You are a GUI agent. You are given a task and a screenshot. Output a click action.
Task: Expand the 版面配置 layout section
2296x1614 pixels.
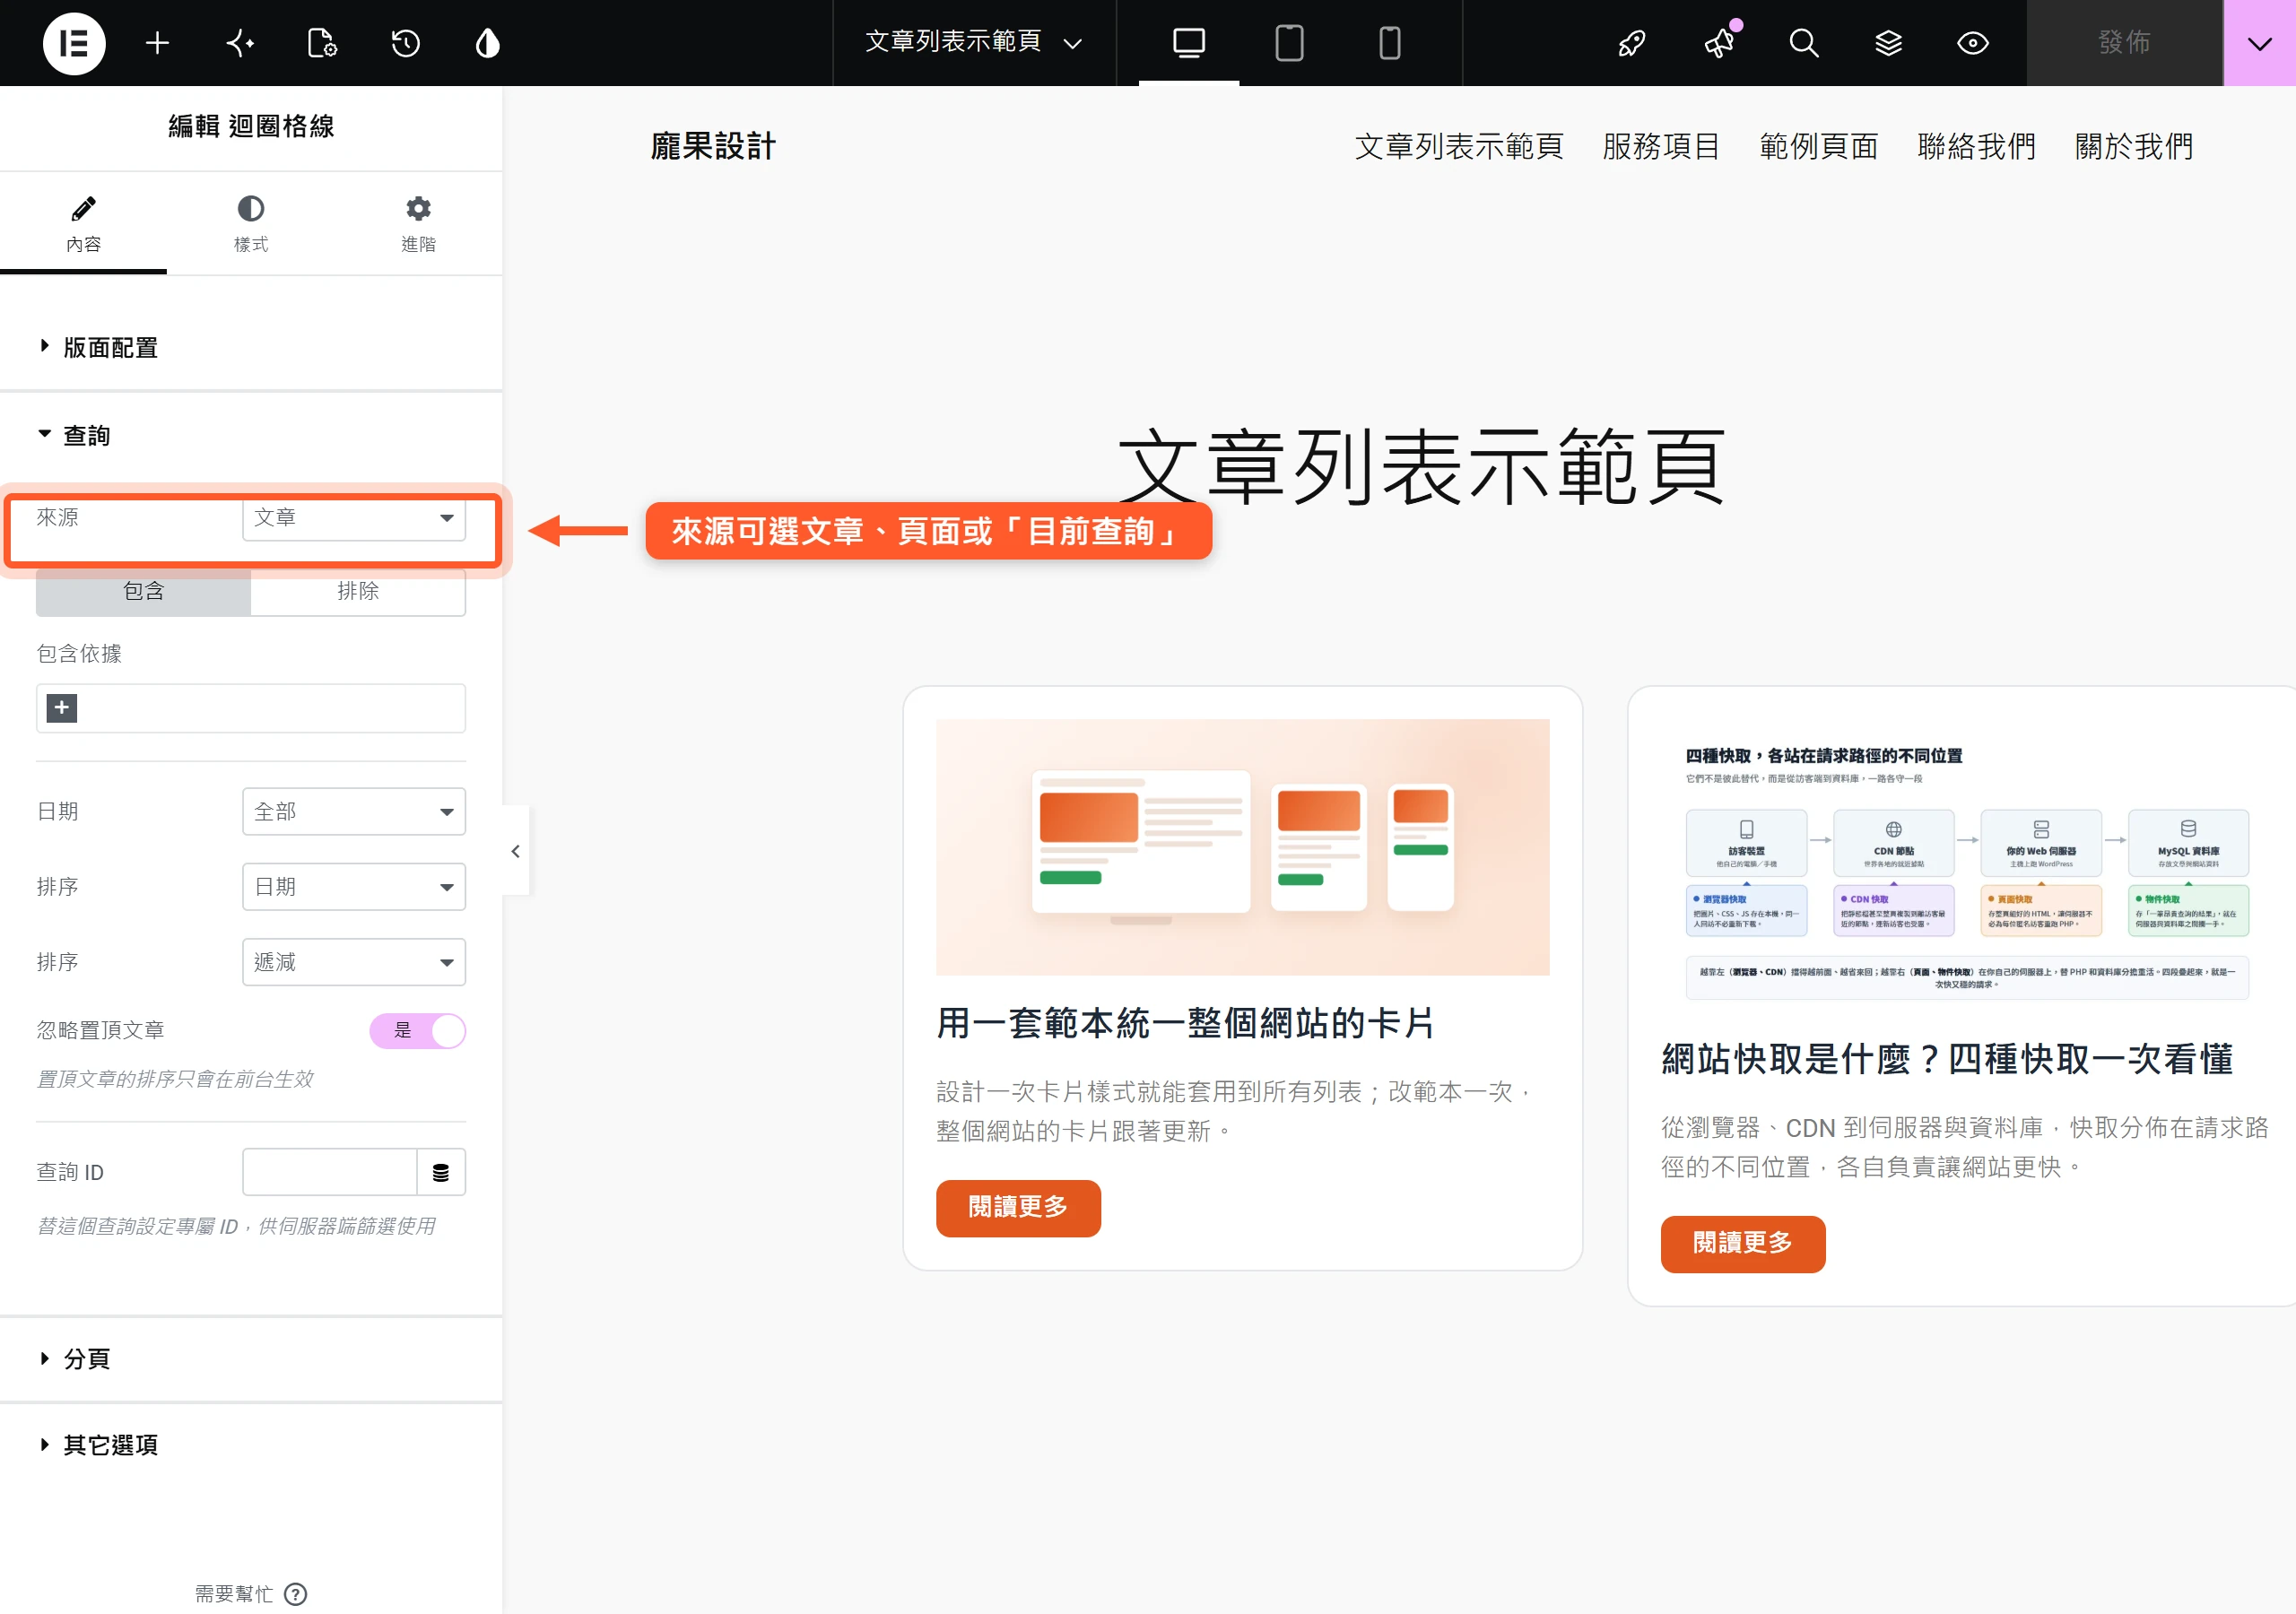[x=251, y=347]
